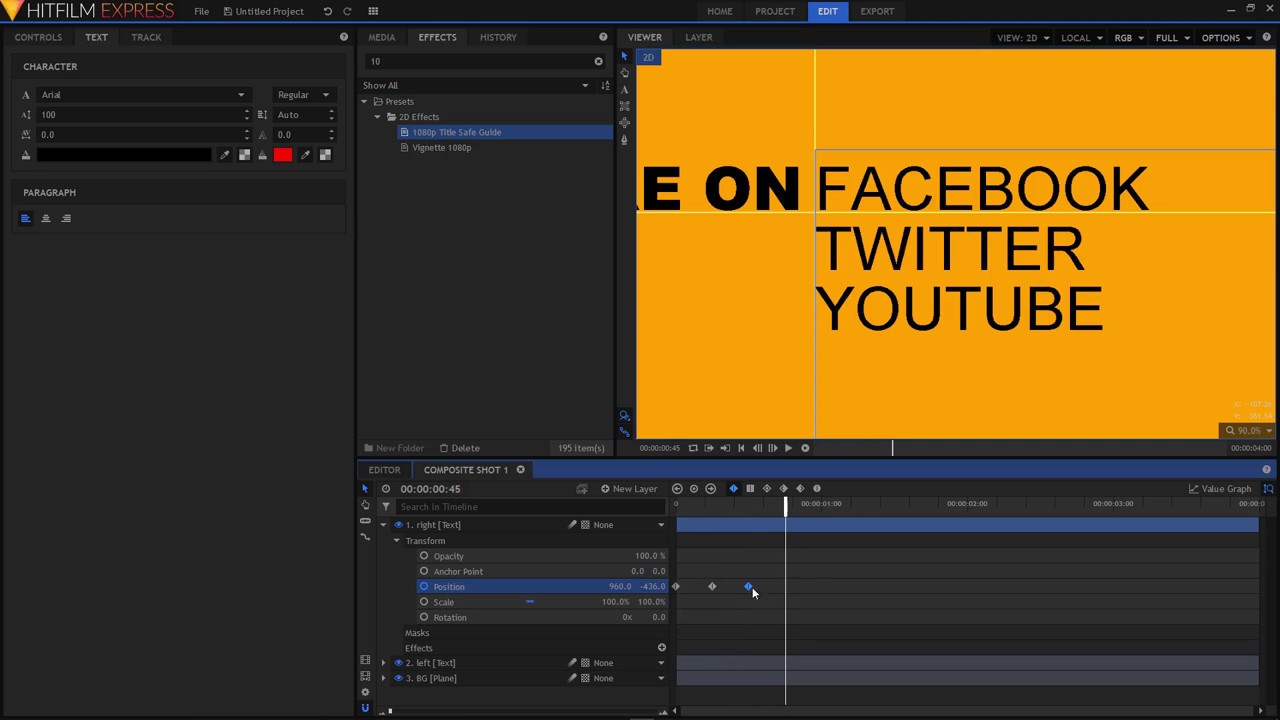Open the Project screen
The height and width of the screenshot is (720, 1280).
pos(775,11)
